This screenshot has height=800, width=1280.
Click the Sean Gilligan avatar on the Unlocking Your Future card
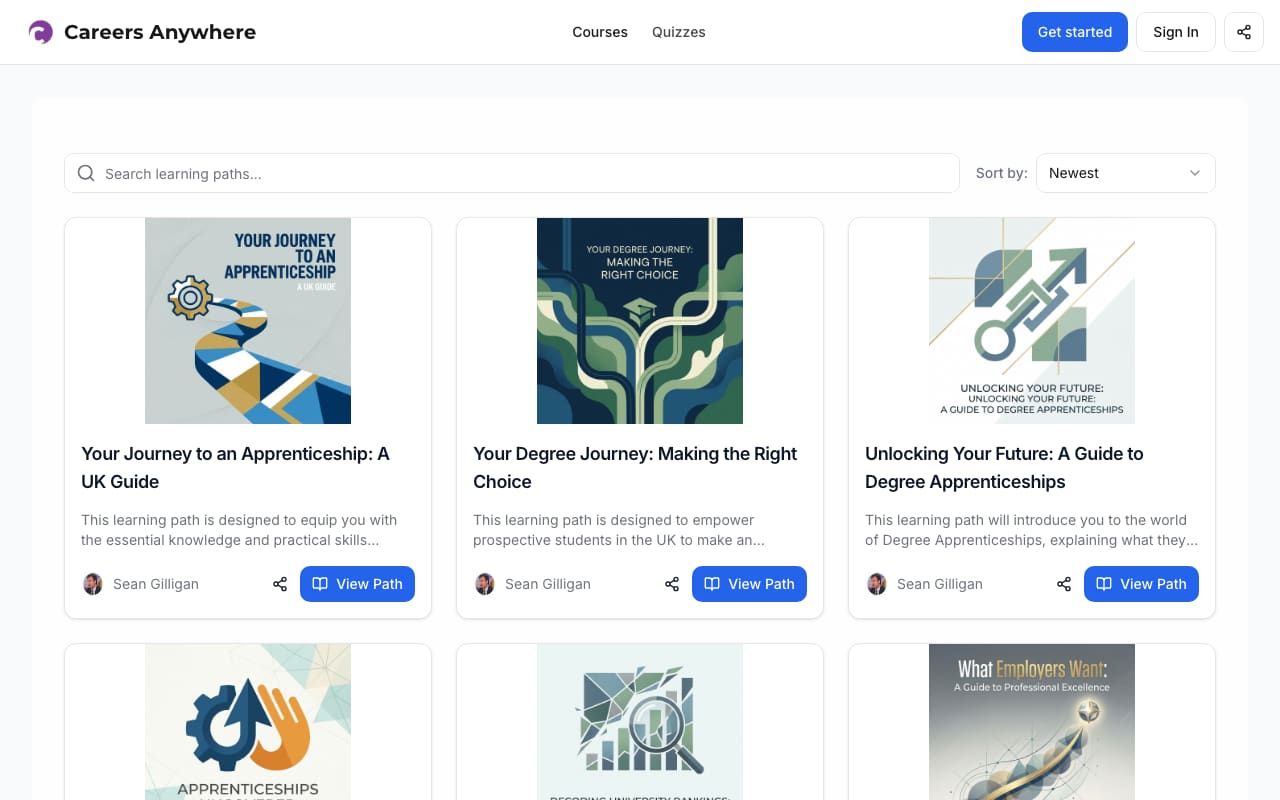coord(876,584)
